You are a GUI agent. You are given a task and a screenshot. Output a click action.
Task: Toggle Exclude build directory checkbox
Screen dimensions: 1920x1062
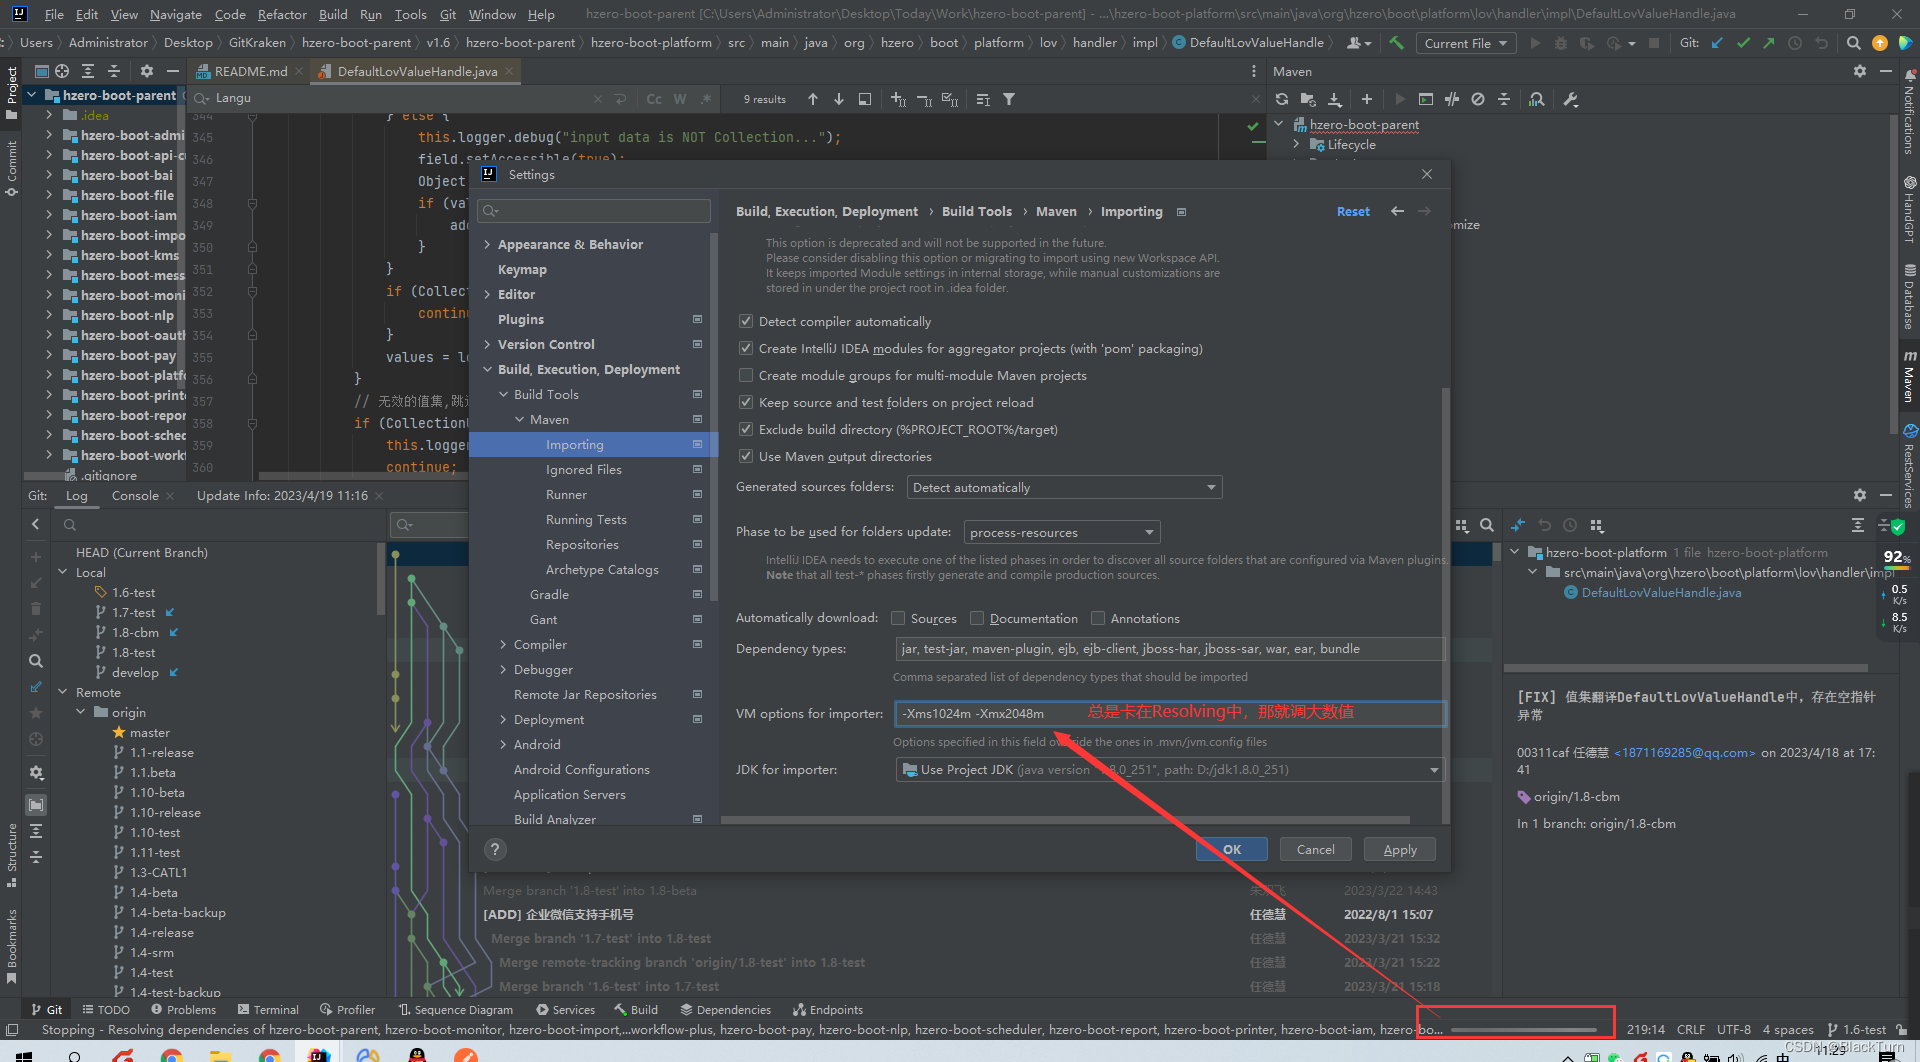745,429
